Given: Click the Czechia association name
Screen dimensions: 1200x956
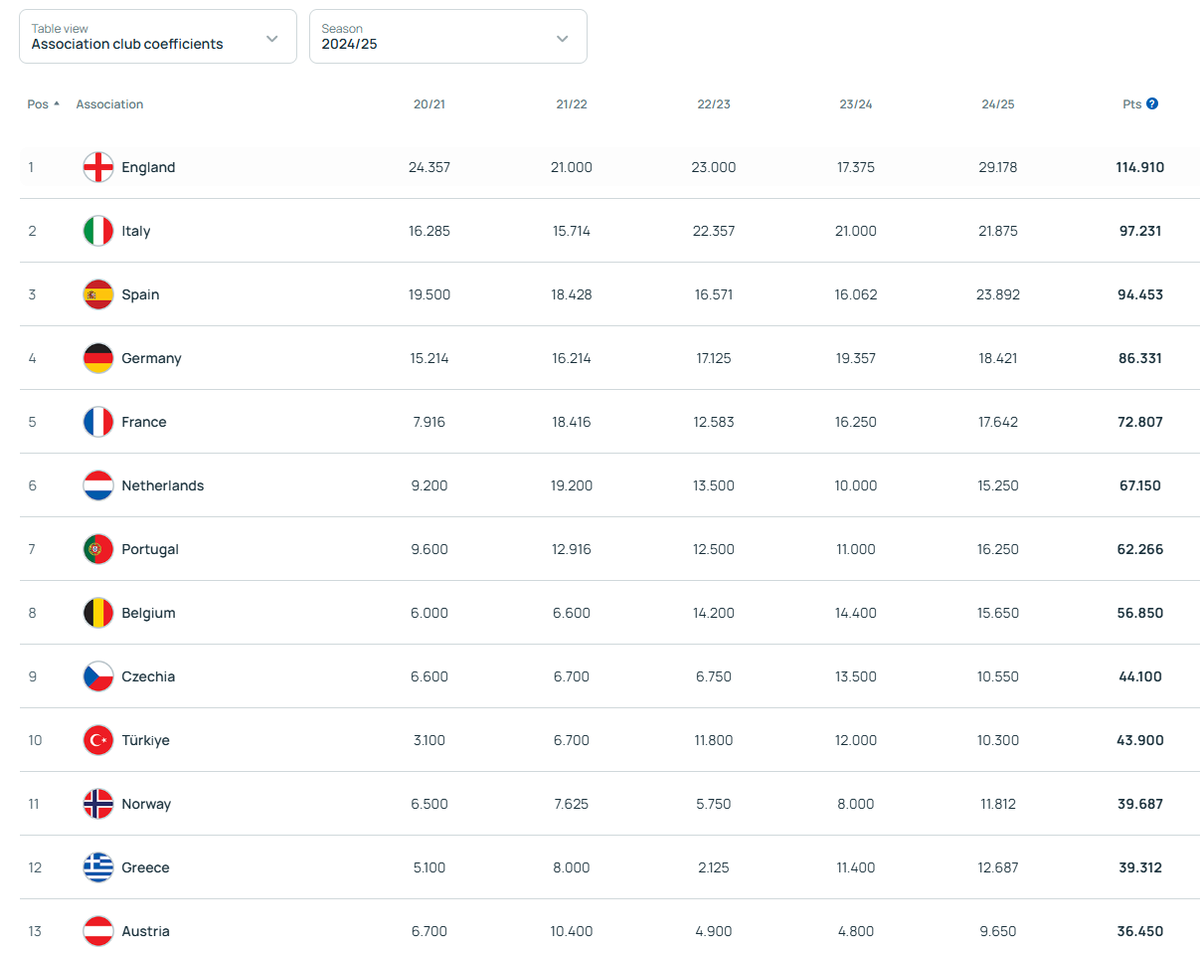Looking at the screenshot, I should [x=148, y=677].
